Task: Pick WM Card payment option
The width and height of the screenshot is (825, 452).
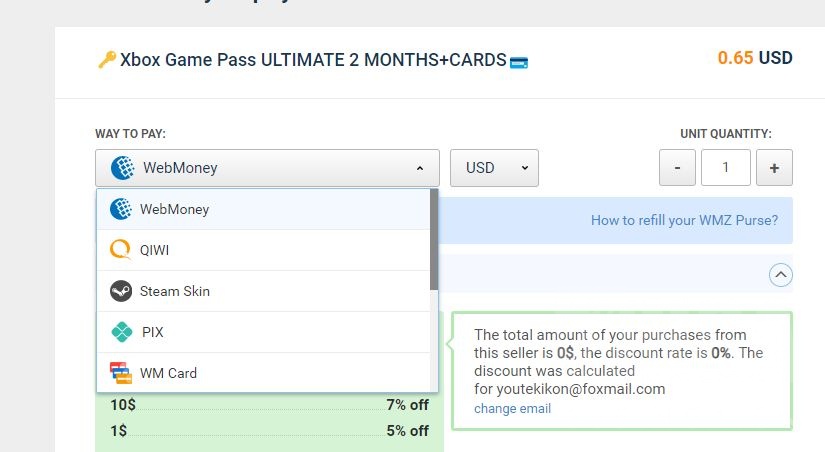Action: click(168, 373)
